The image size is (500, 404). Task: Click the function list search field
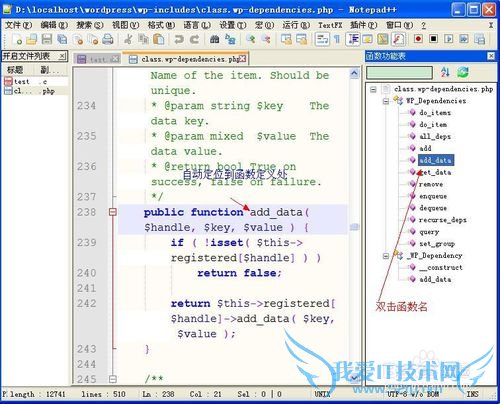click(x=399, y=72)
